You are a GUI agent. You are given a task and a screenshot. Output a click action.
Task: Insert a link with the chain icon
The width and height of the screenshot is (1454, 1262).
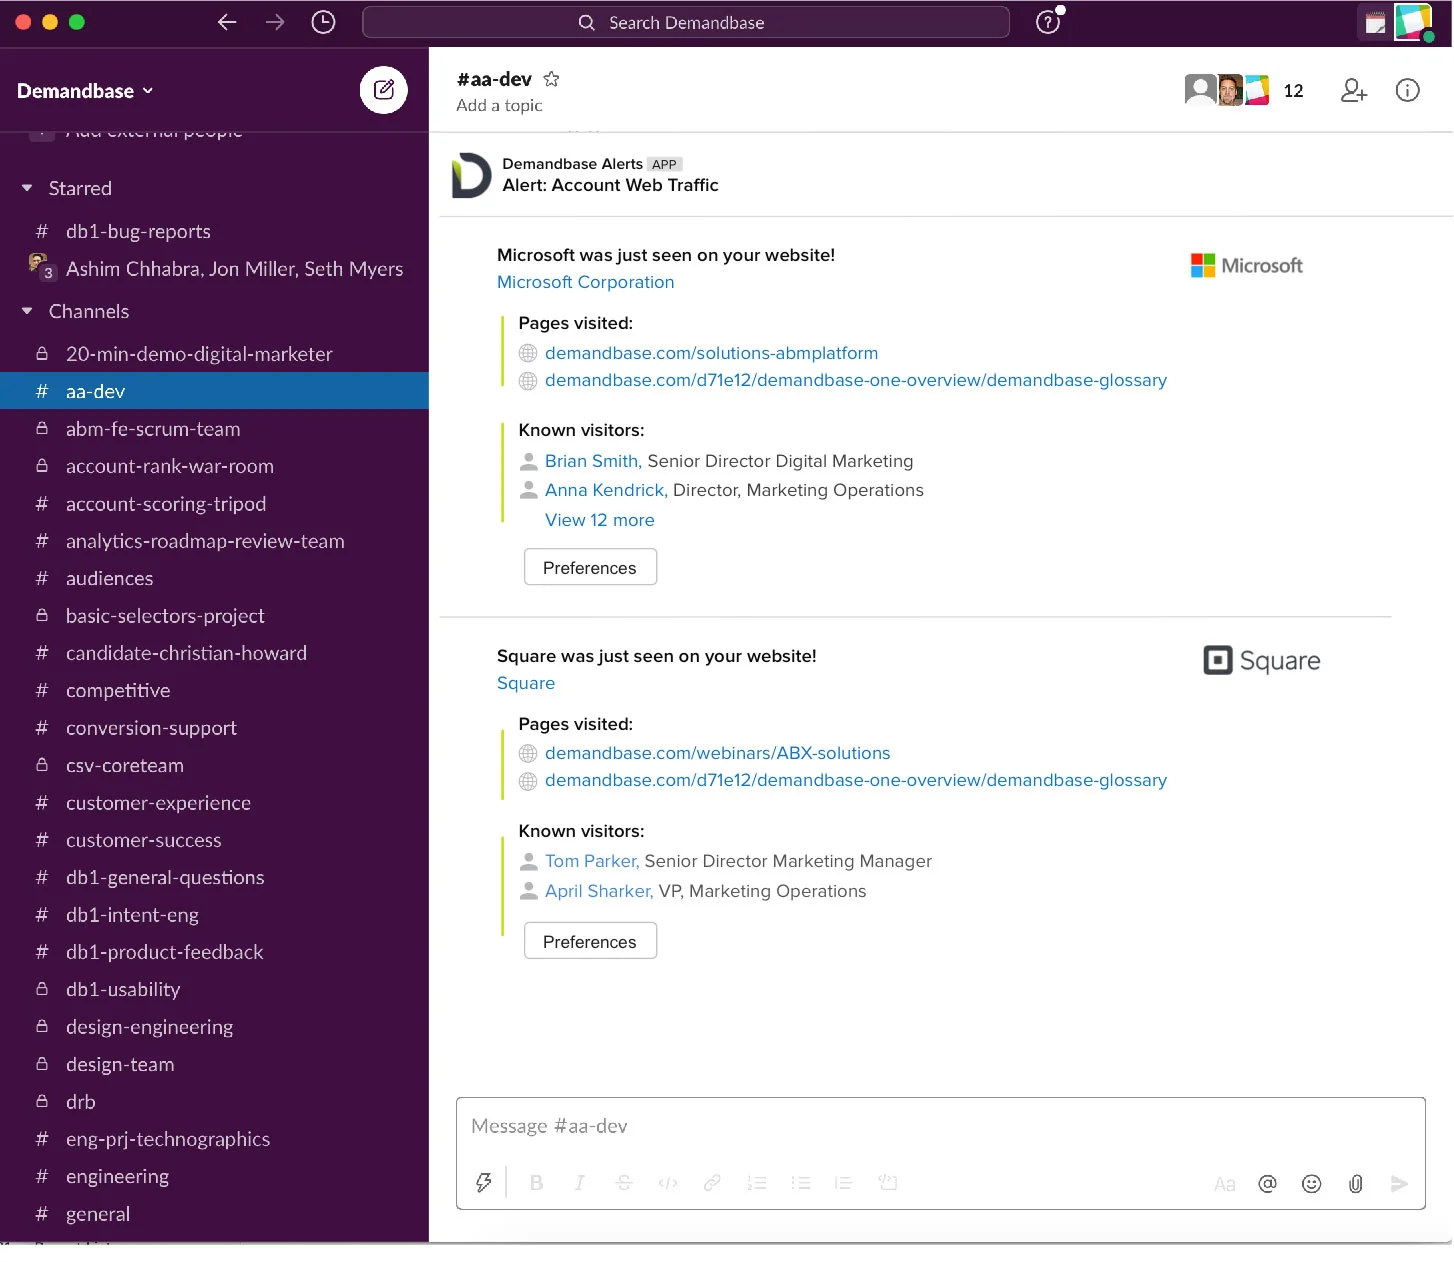pos(712,1183)
